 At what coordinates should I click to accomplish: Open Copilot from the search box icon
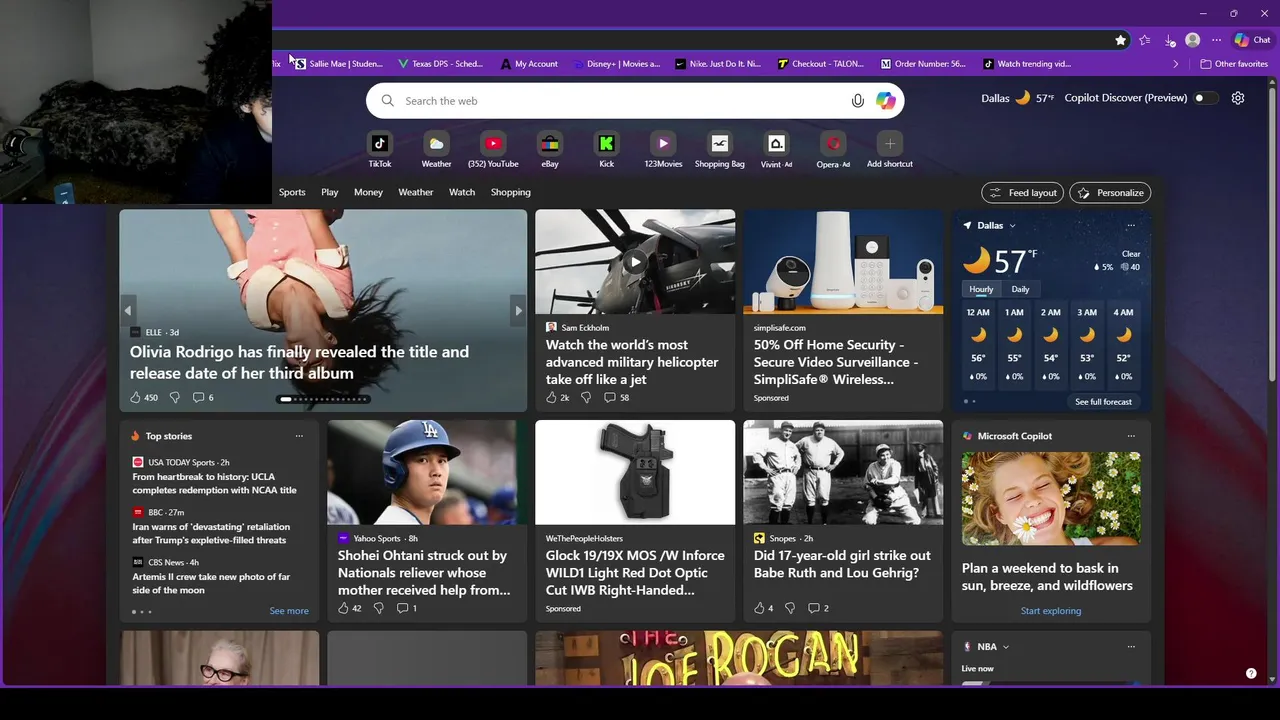pos(886,101)
